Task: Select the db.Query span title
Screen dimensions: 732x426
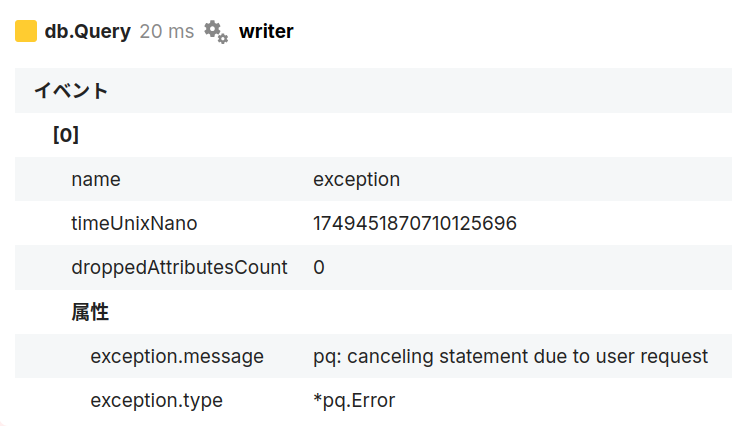Action: pyautogui.click(x=88, y=32)
